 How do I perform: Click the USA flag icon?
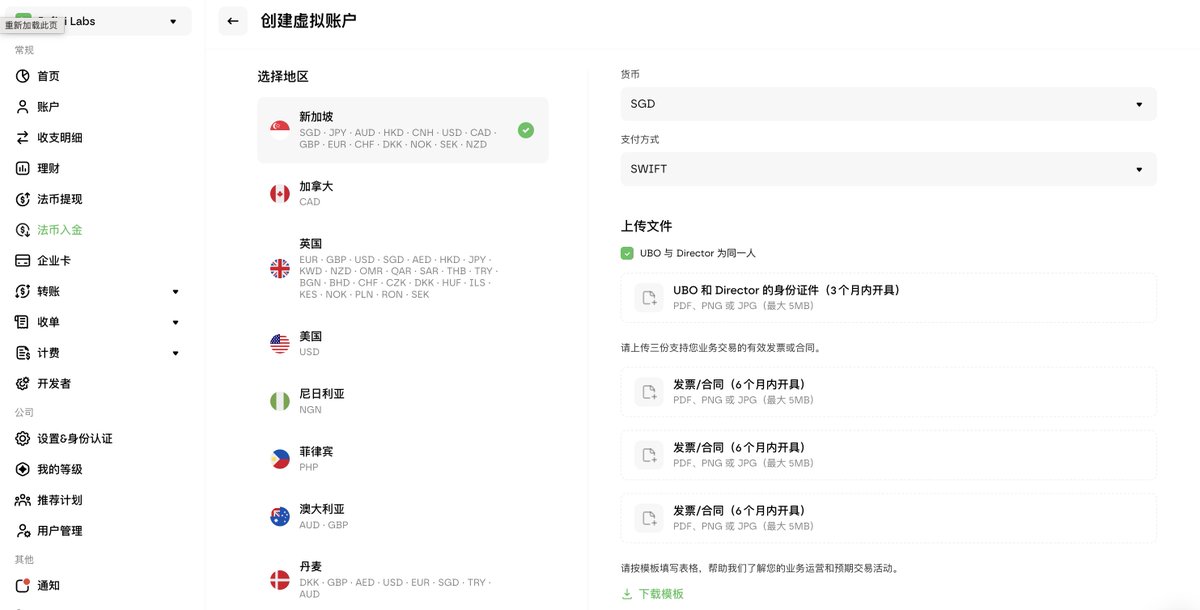click(x=280, y=344)
